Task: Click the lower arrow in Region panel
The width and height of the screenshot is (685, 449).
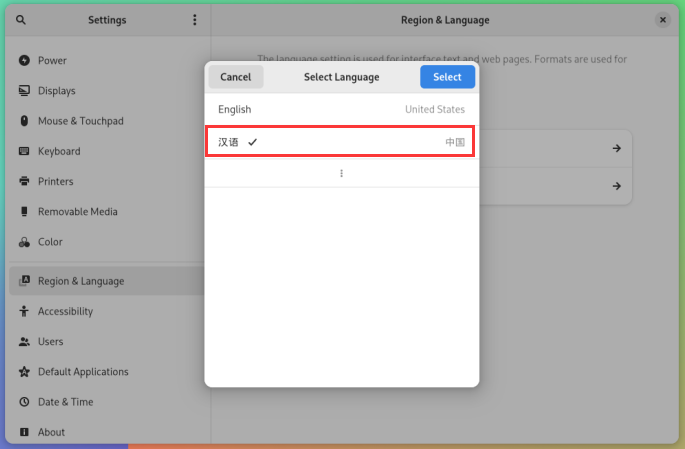Action: click(x=617, y=186)
